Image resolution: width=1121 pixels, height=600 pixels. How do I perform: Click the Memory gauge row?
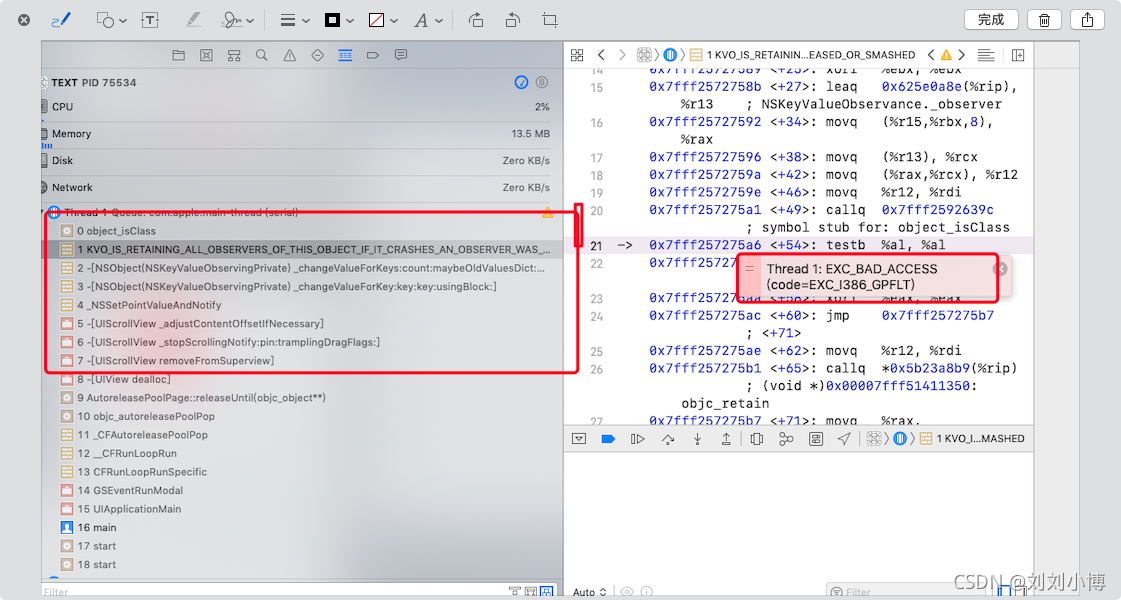[x=297, y=134]
